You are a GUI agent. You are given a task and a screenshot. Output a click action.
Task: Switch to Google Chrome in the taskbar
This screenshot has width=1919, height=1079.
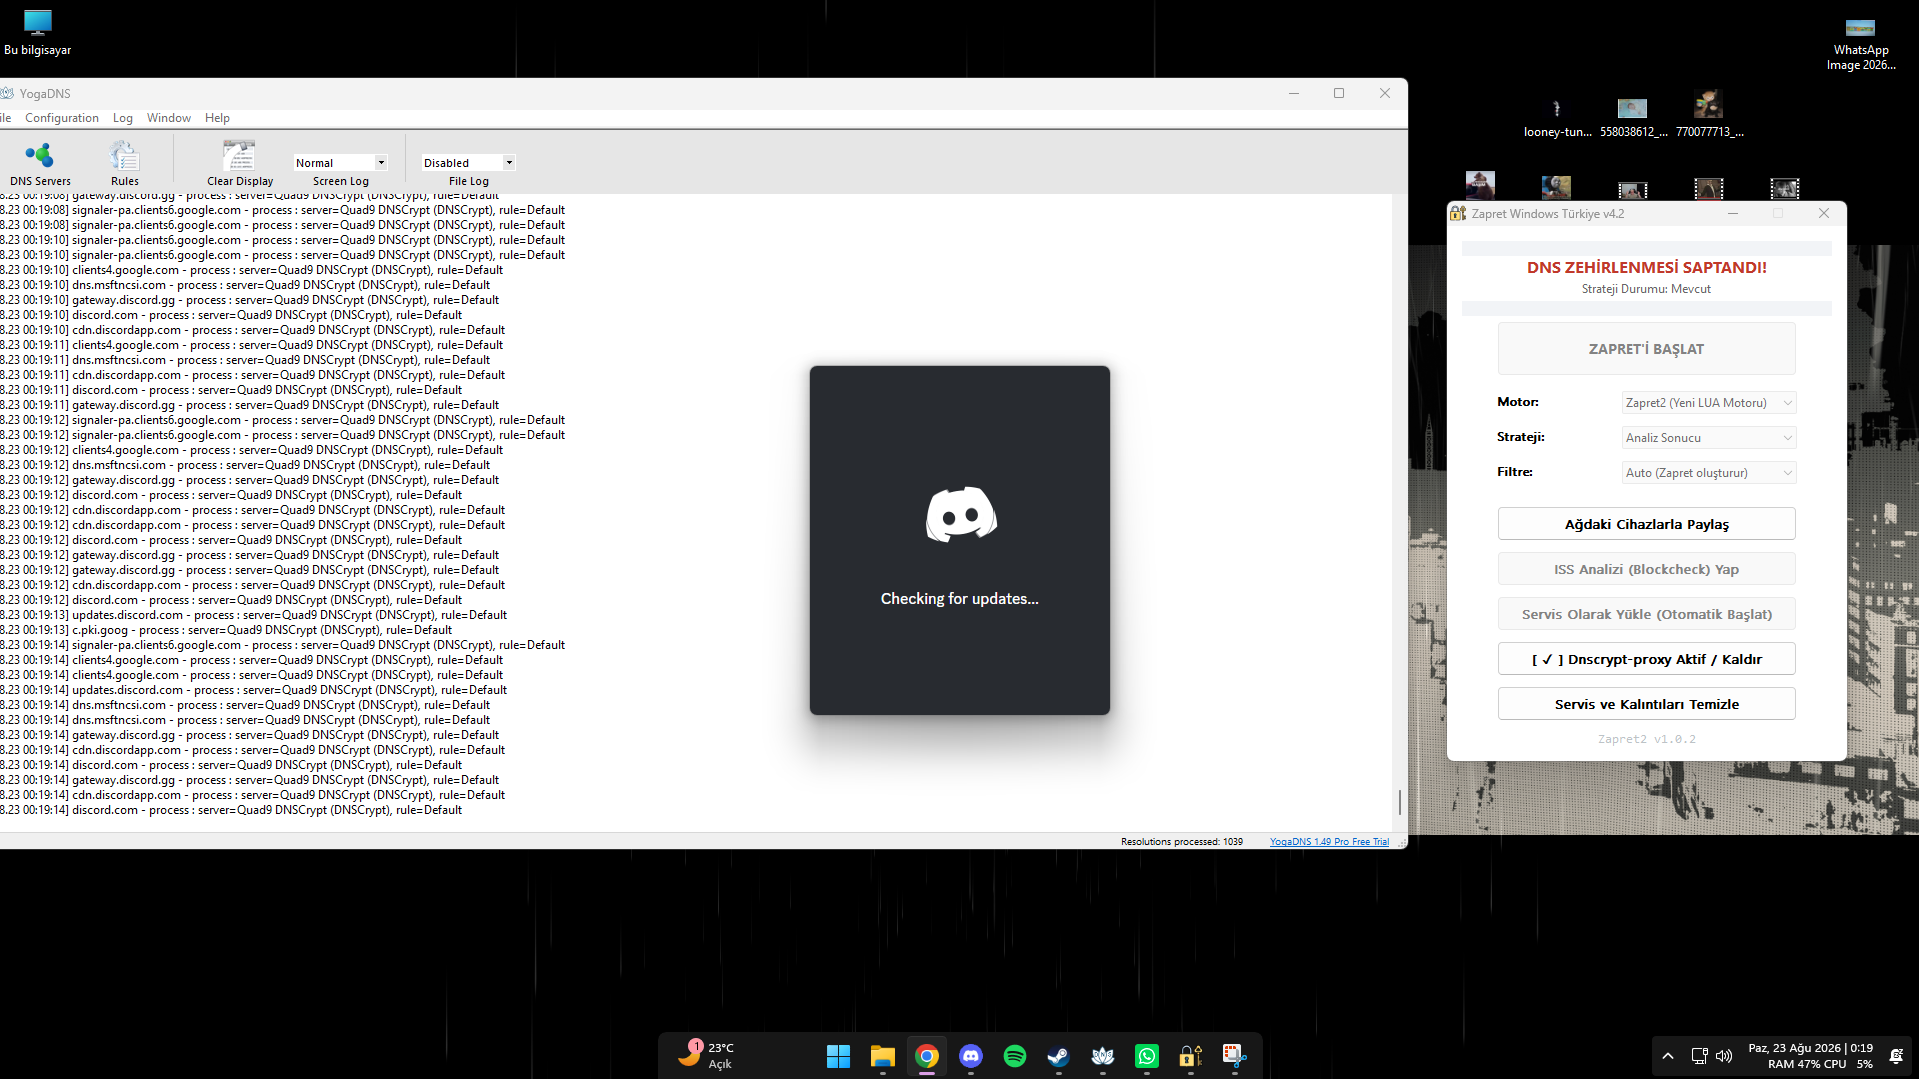pos(927,1056)
